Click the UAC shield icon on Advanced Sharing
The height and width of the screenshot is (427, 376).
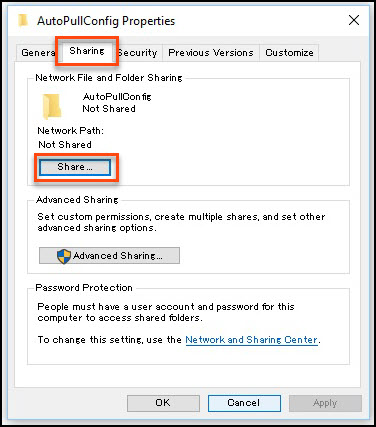(x=64, y=256)
